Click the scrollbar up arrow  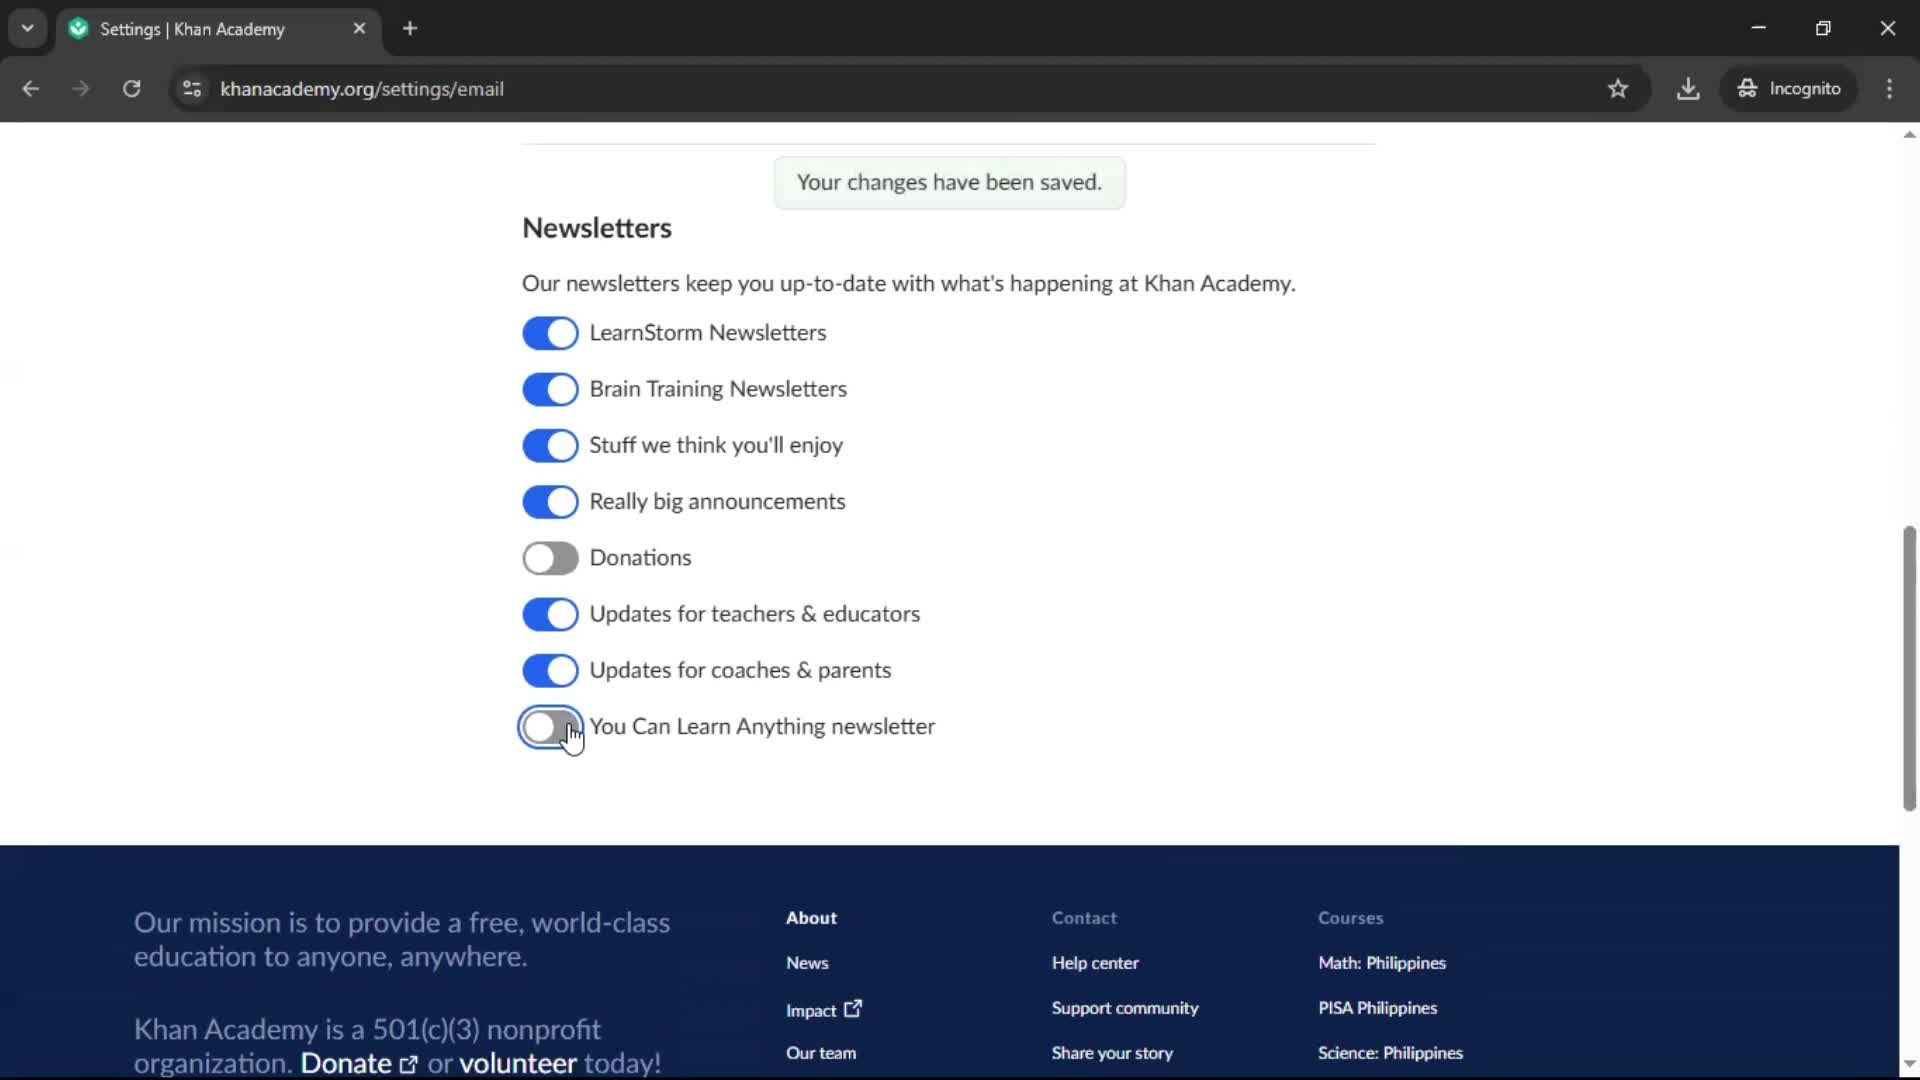pyautogui.click(x=1909, y=134)
